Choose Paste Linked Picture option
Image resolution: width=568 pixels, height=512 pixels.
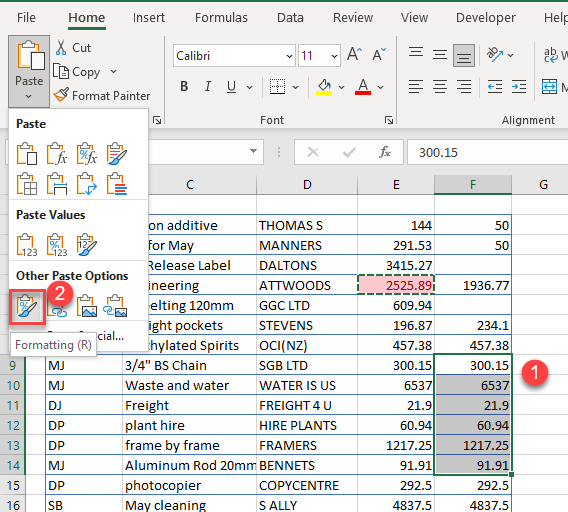tap(116, 306)
